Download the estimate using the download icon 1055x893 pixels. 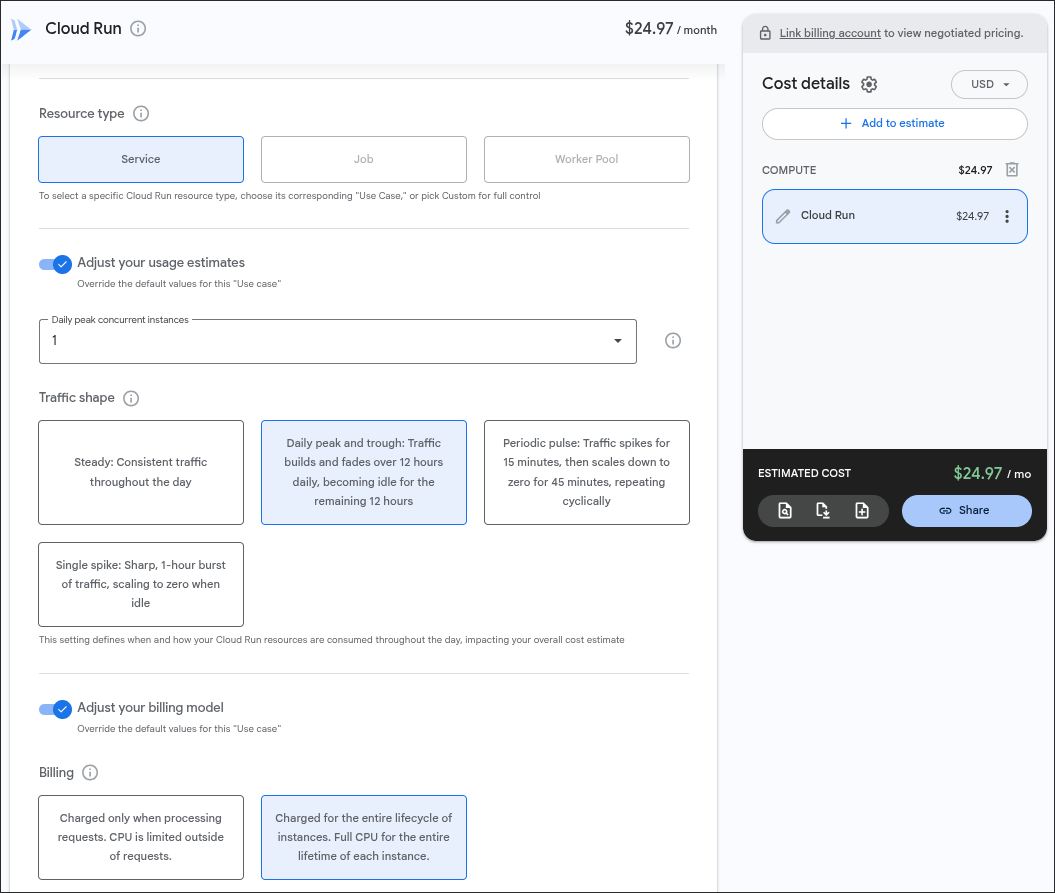823,511
